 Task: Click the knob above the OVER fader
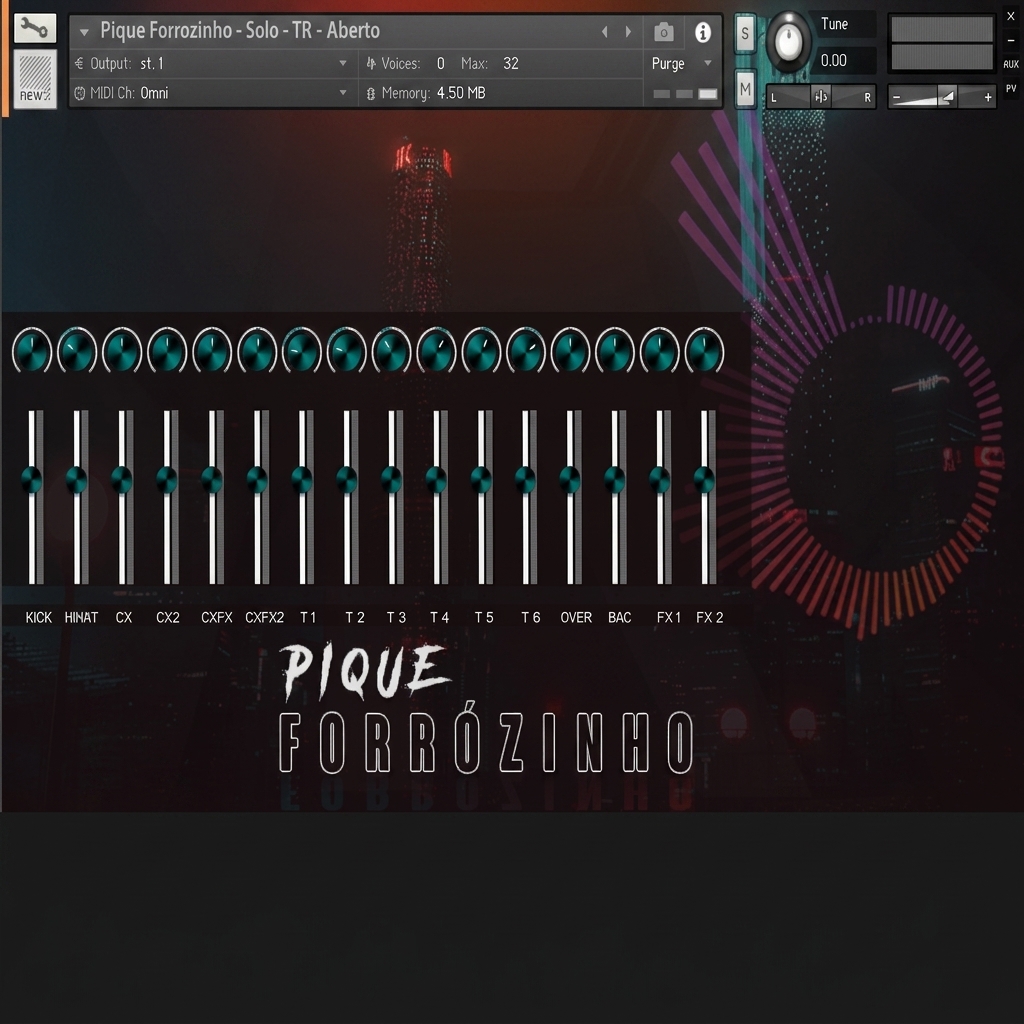point(570,350)
